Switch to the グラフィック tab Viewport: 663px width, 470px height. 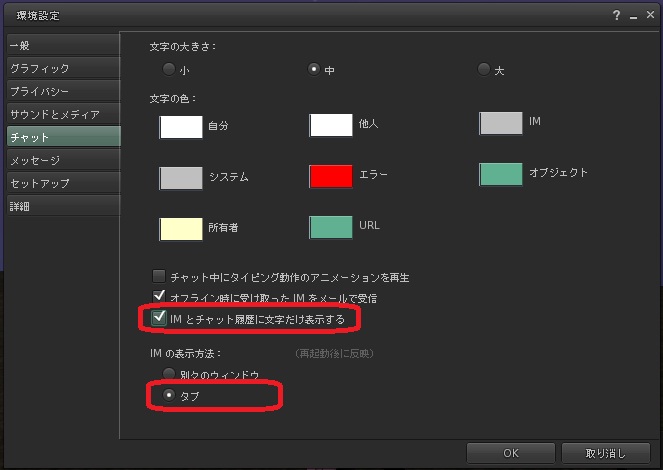click(60, 69)
